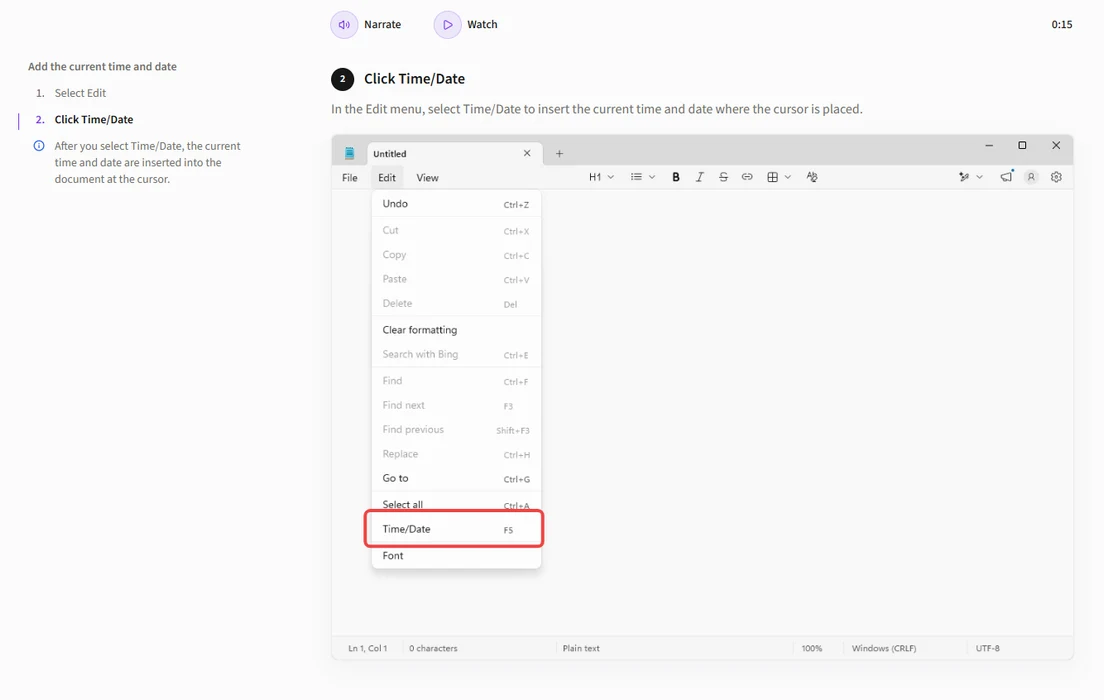The height and width of the screenshot is (700, 1104).
Task: Click the Narrate speaker icon
Action: pyautogui.click(x=344, y=25)
